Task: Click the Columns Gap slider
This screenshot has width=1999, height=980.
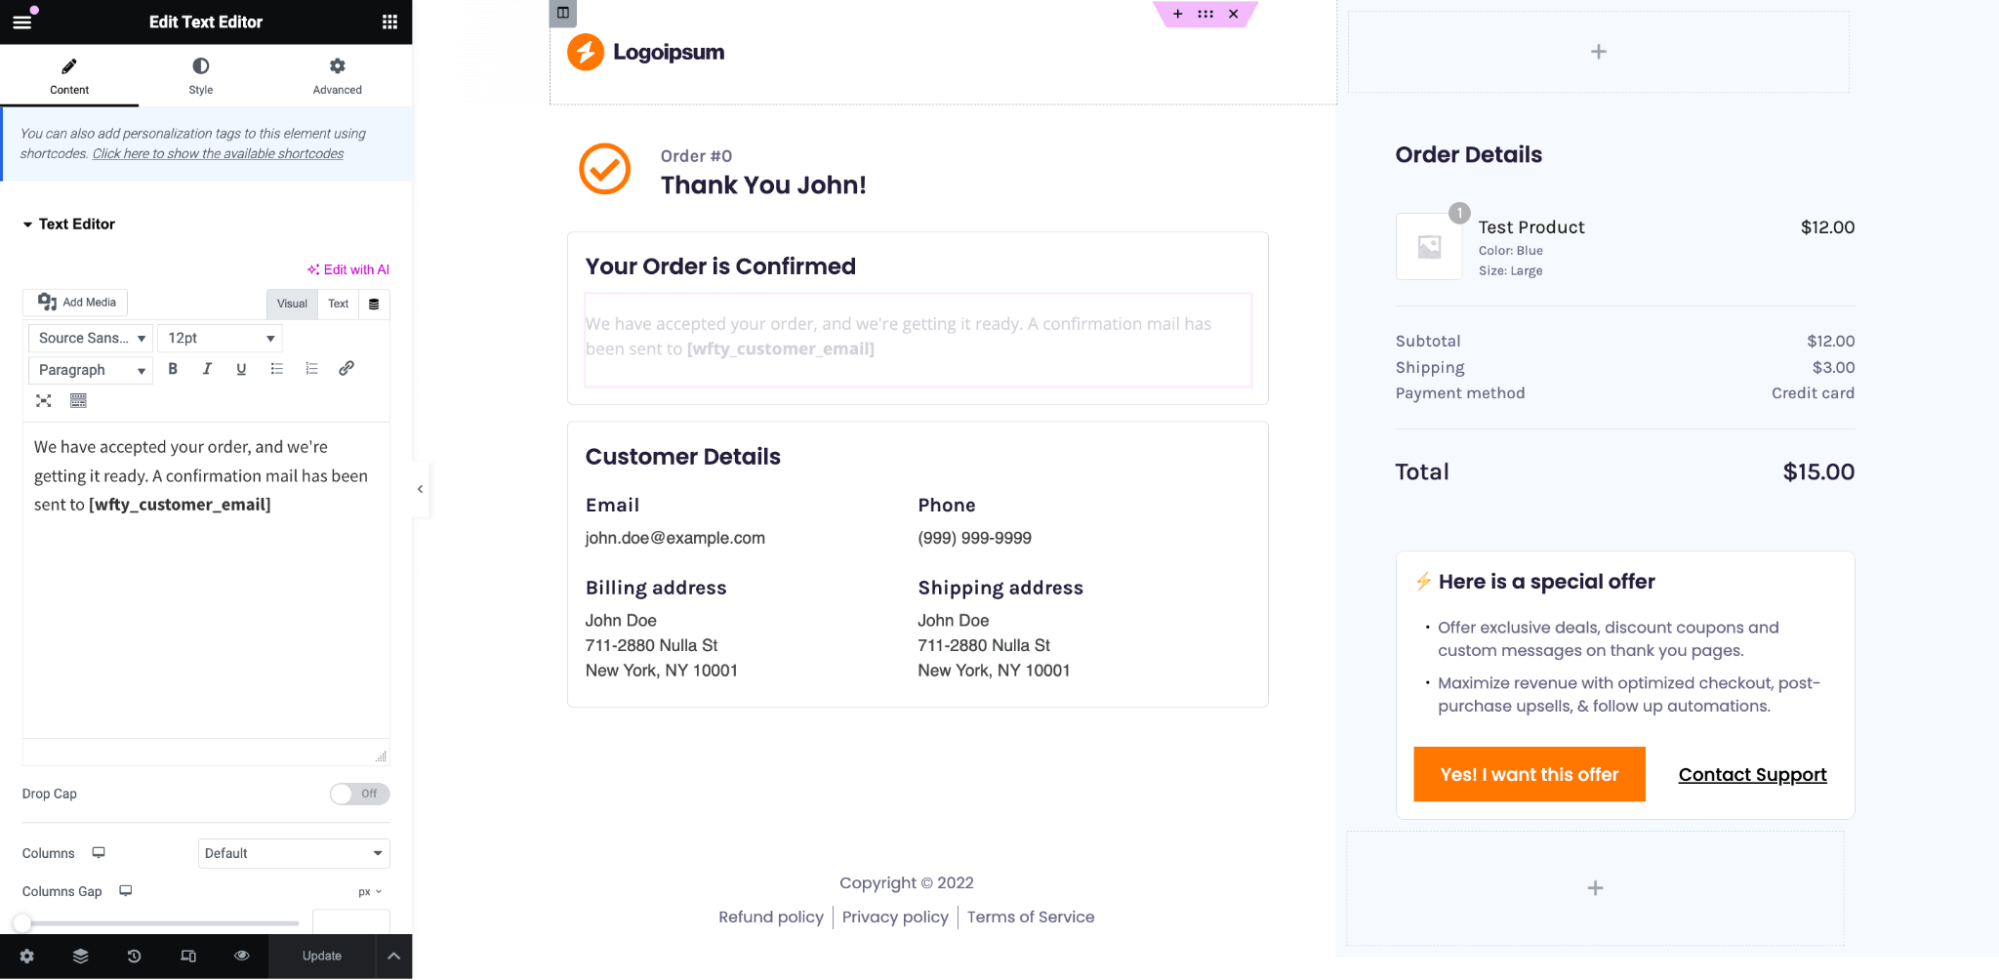Action: (160, 923)
